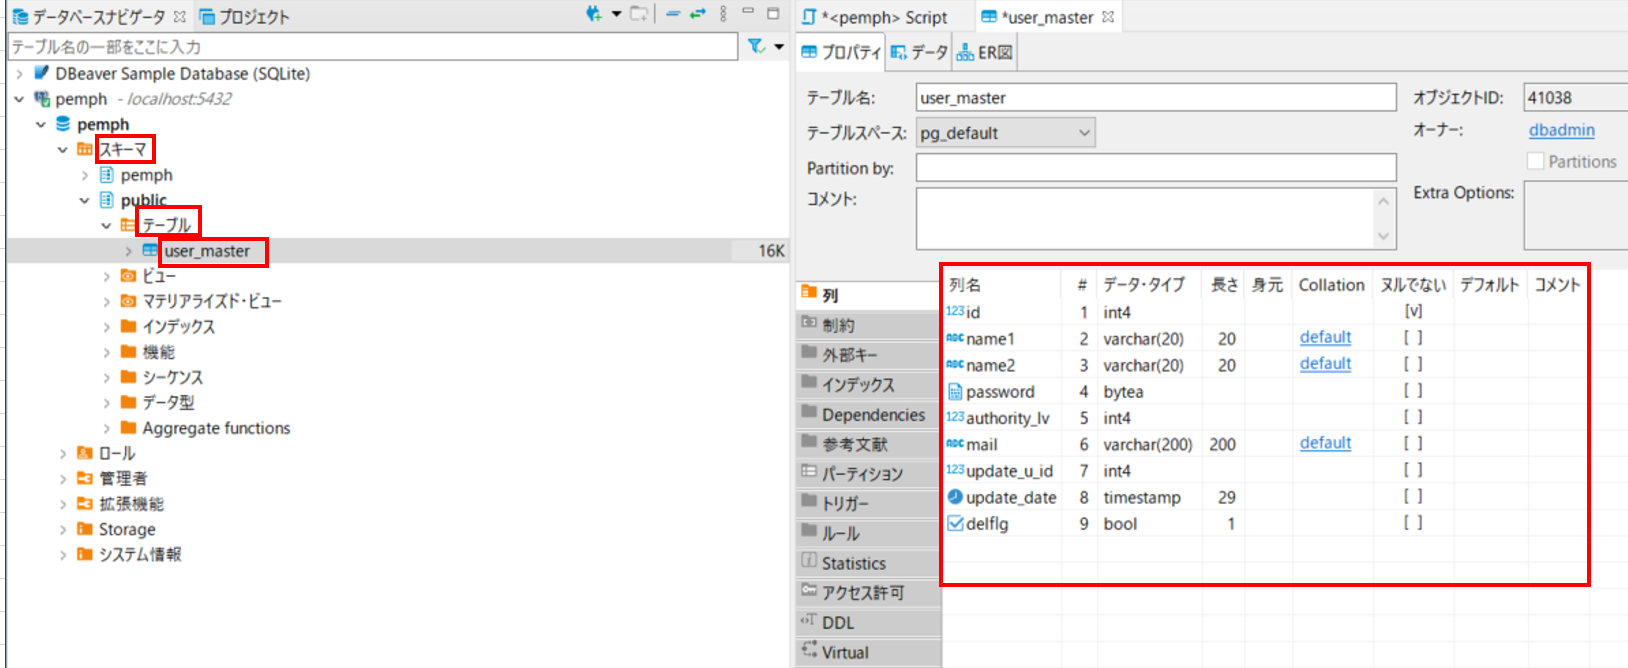Expand the シーケンス tree node
The width and height of the screenshot is (1628, 668).
click(x=107, y=377)
